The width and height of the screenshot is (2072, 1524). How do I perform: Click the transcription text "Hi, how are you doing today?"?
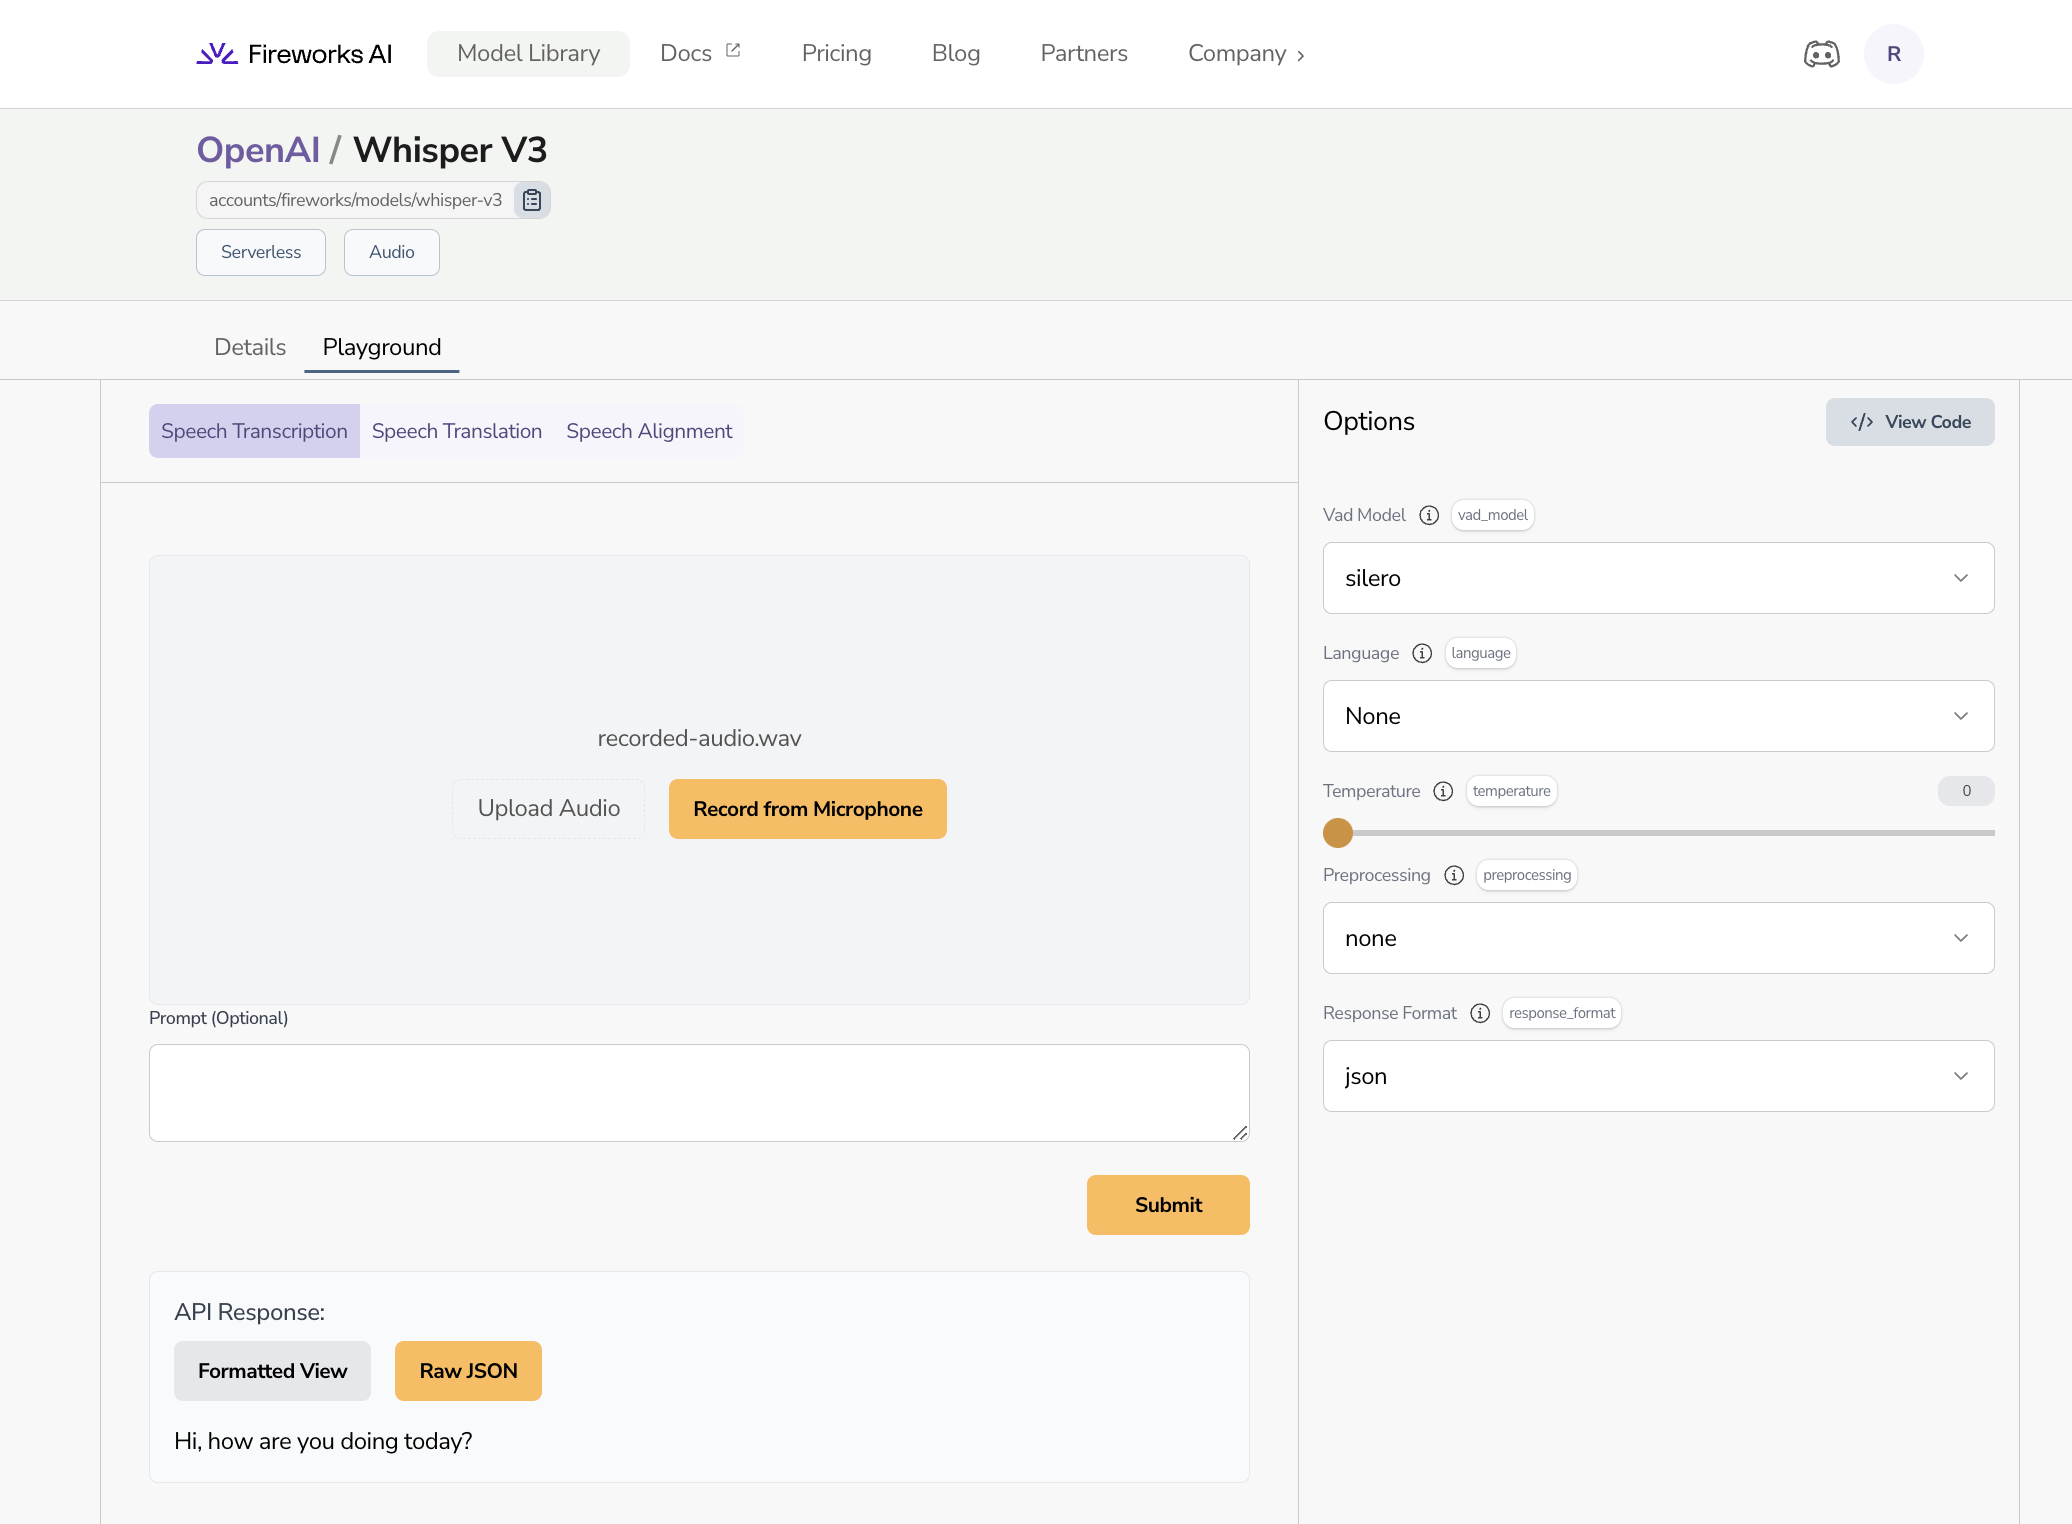pos(323,1441)
